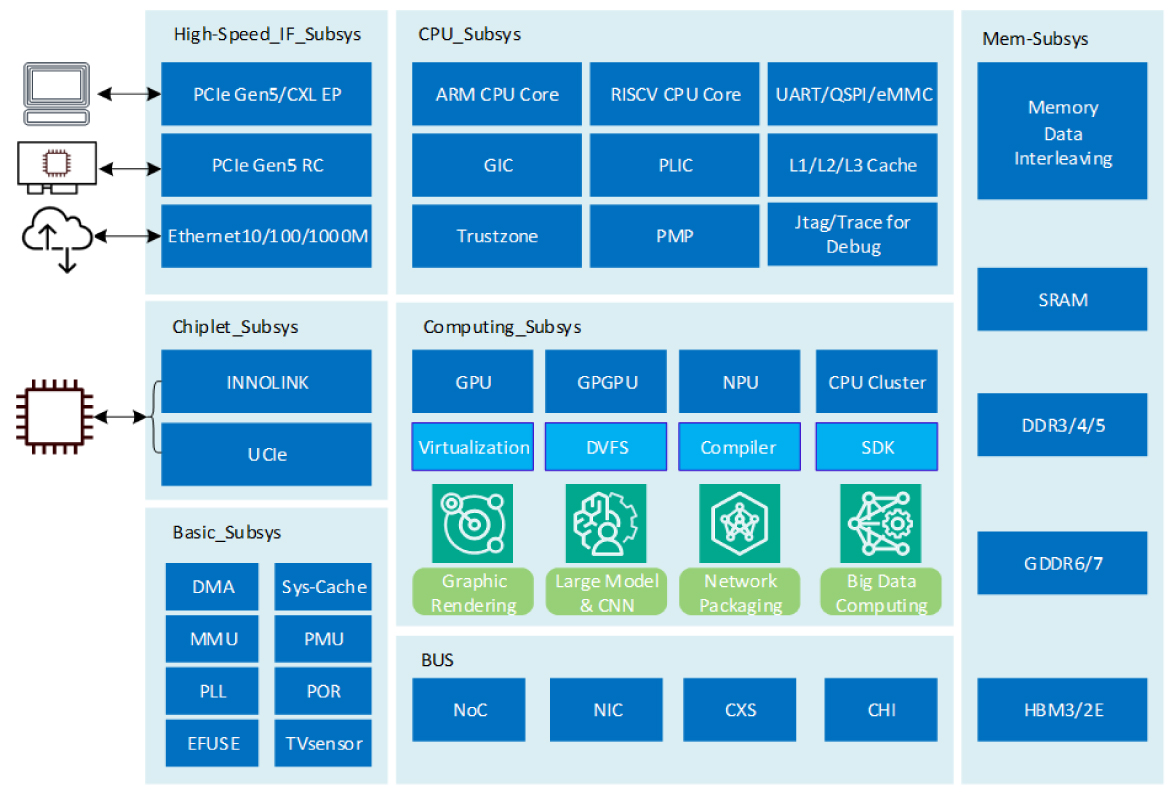Select the PLIC block
The width and height of the screenshot is (1170, 798).
tap(675, 165)
